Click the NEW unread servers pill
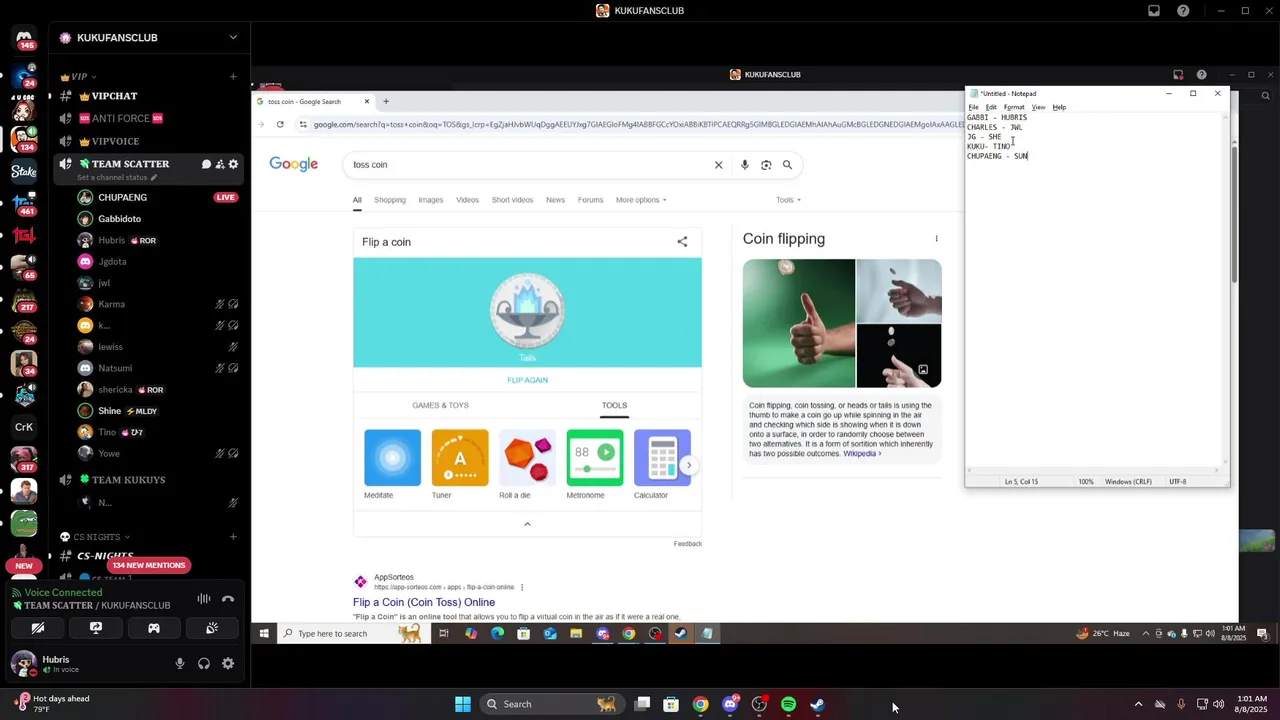This screenshot has height=720, width=1280. (x=24, y=565)
